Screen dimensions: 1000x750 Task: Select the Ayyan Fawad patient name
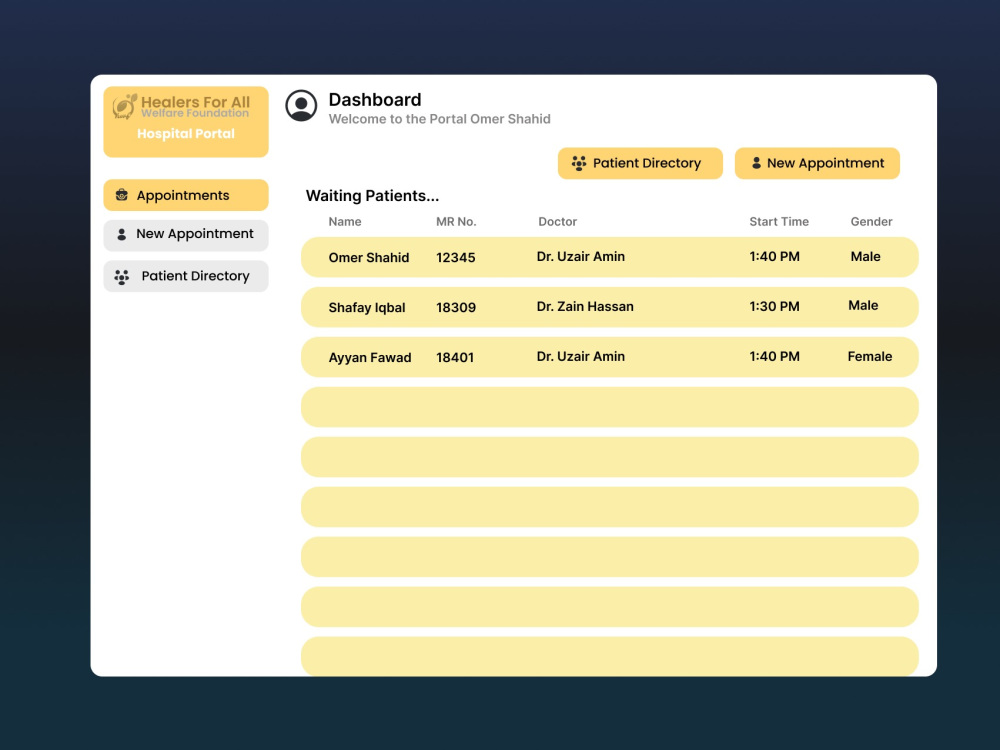pos(370,358)
